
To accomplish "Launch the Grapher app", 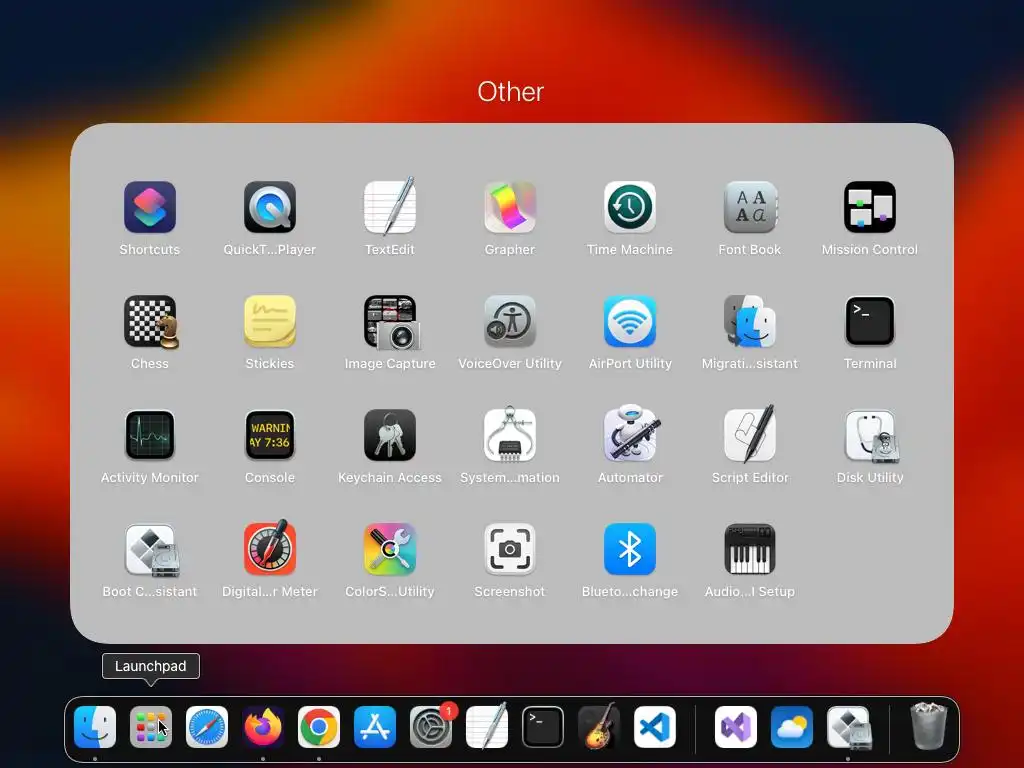I will [510, 207].
